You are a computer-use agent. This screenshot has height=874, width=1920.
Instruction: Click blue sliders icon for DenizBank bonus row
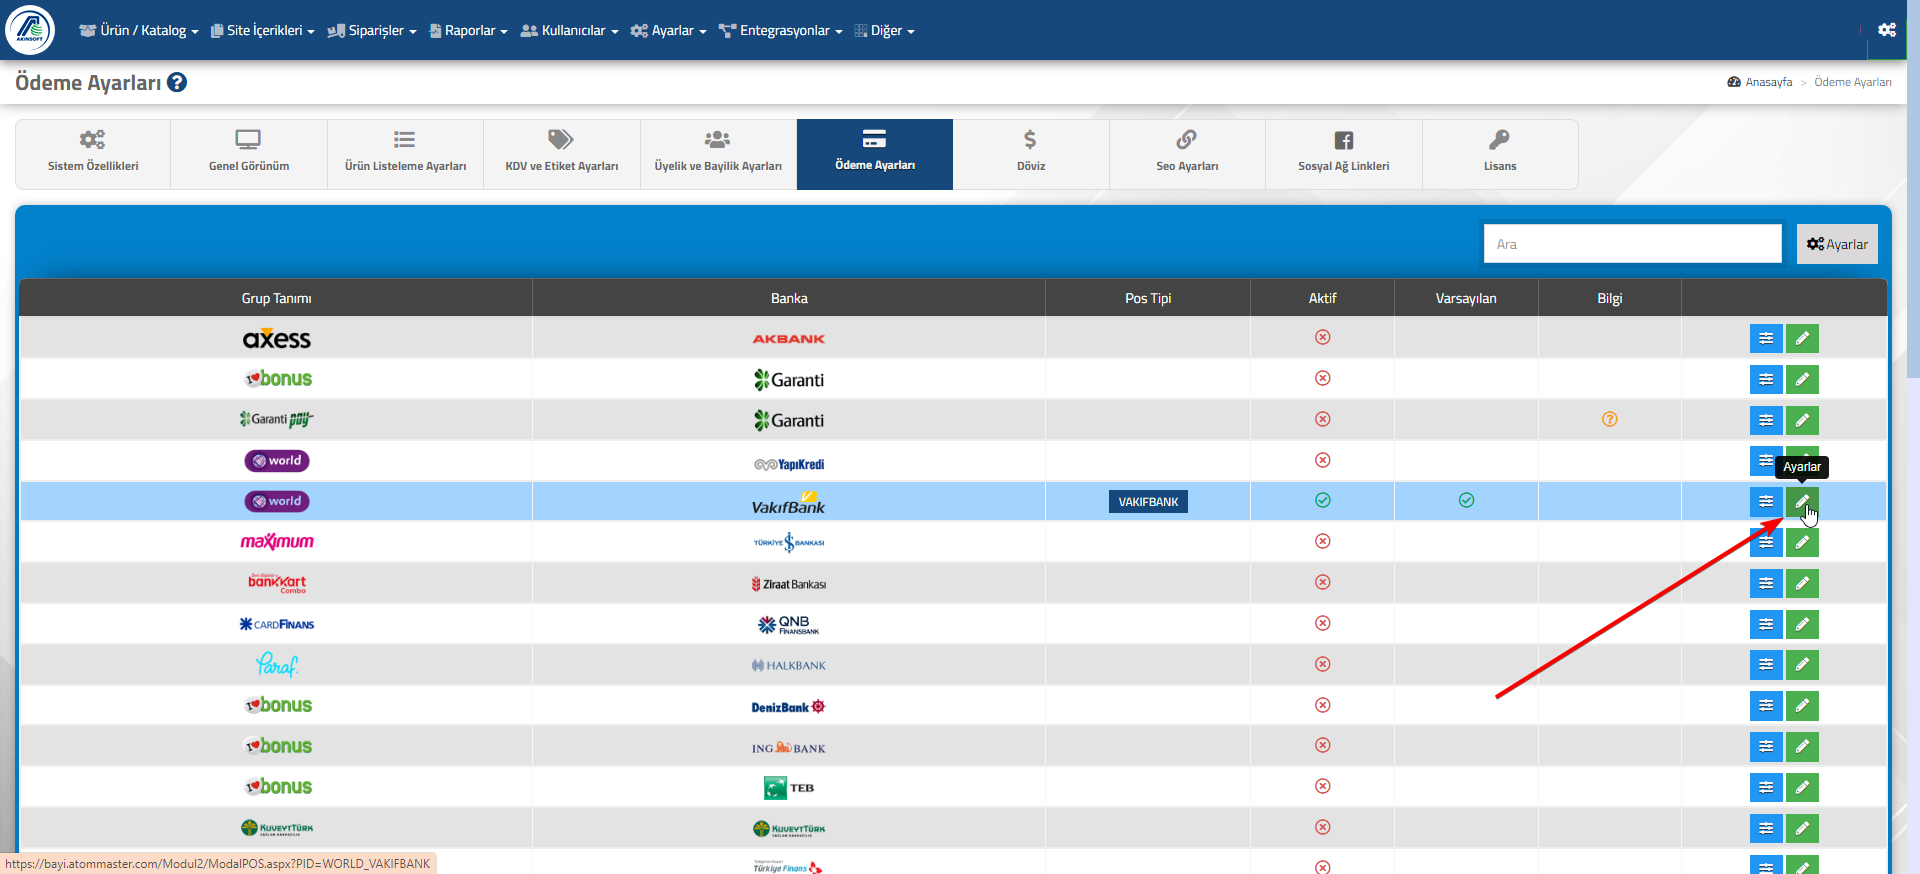click(1766, 706)
